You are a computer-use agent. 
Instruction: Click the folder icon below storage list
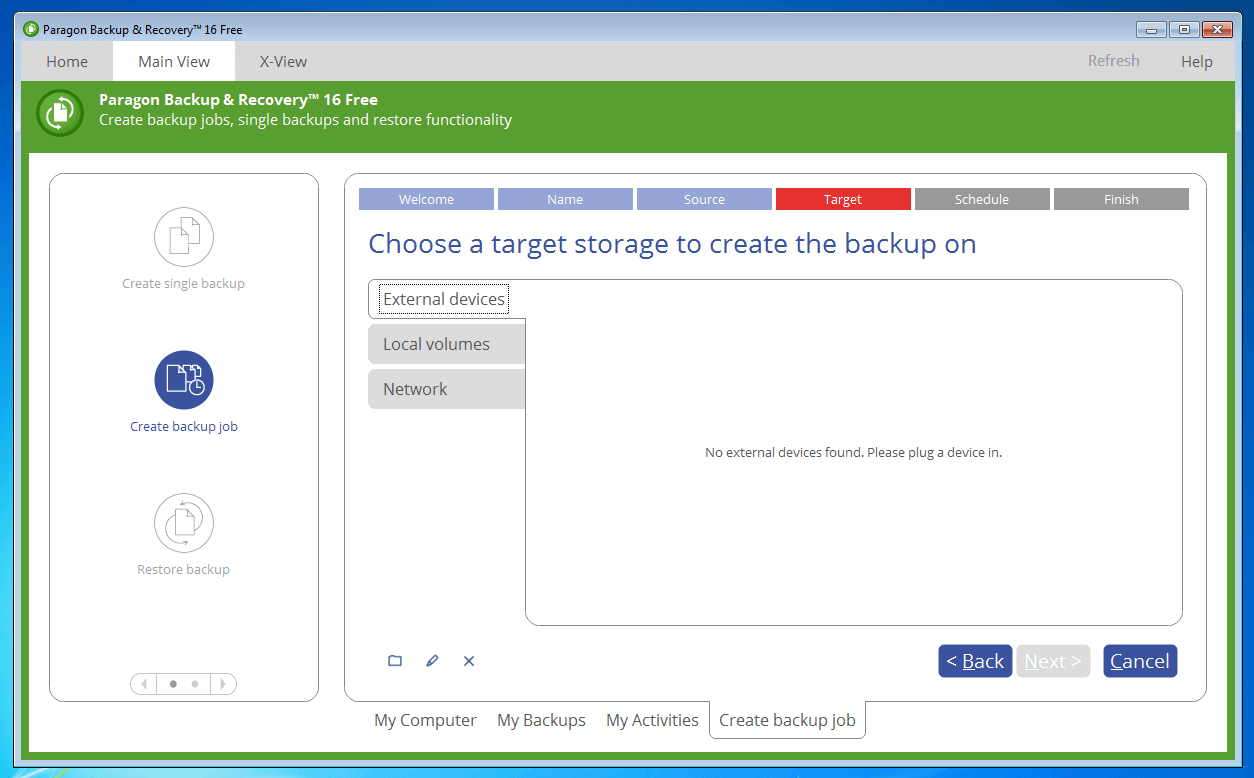pyautogui.click(x=395, y=661)
